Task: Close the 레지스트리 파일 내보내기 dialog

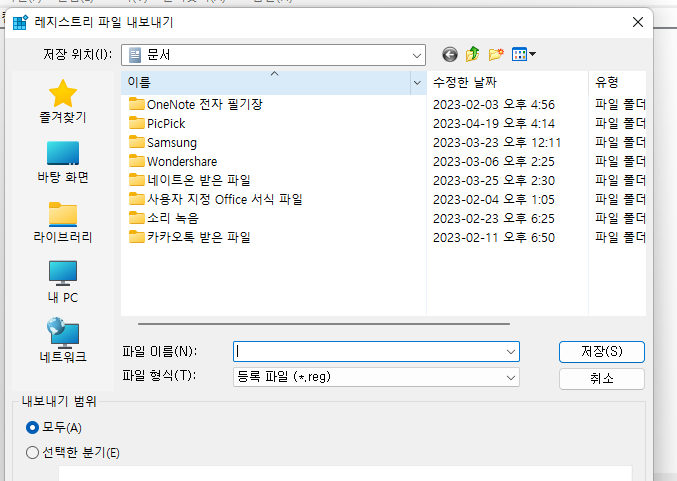Action: click(638, 22)
